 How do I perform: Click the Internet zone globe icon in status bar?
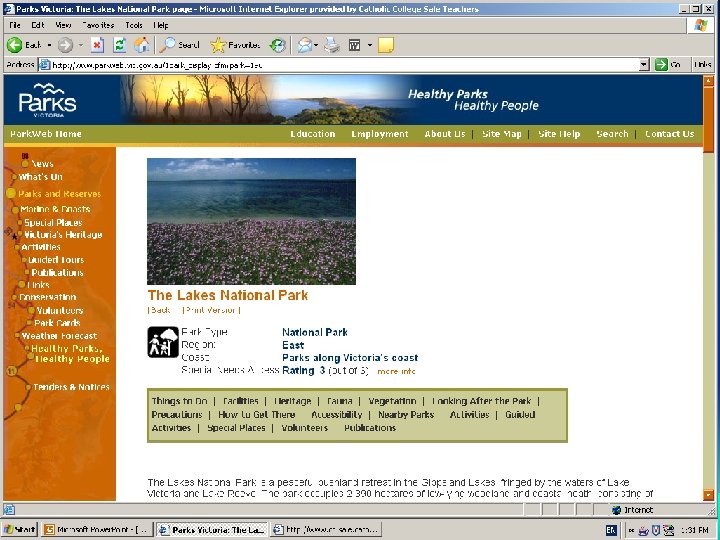[616, 510]
